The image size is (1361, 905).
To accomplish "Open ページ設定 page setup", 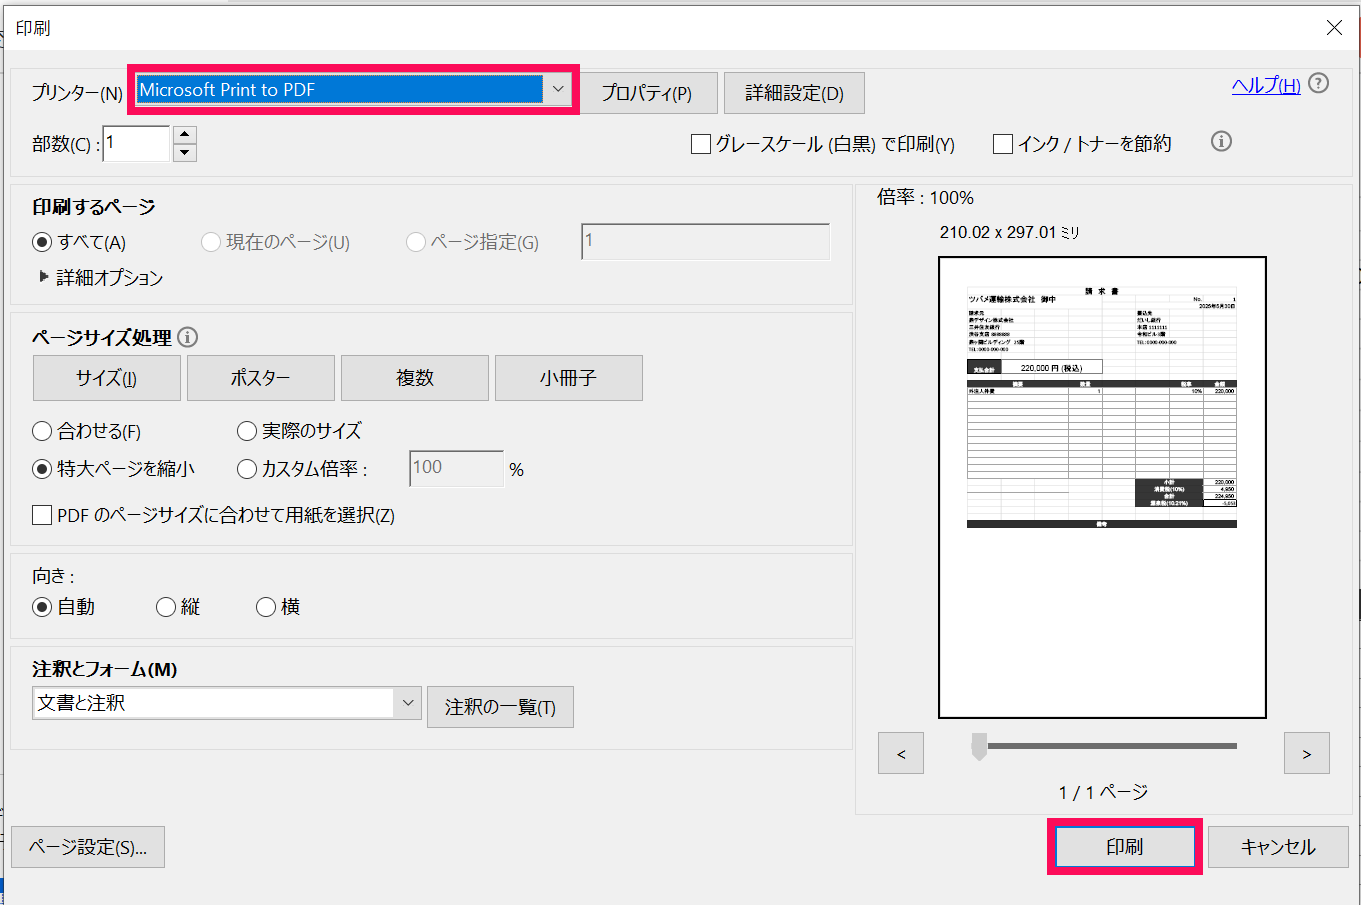I will click(88, 847).
